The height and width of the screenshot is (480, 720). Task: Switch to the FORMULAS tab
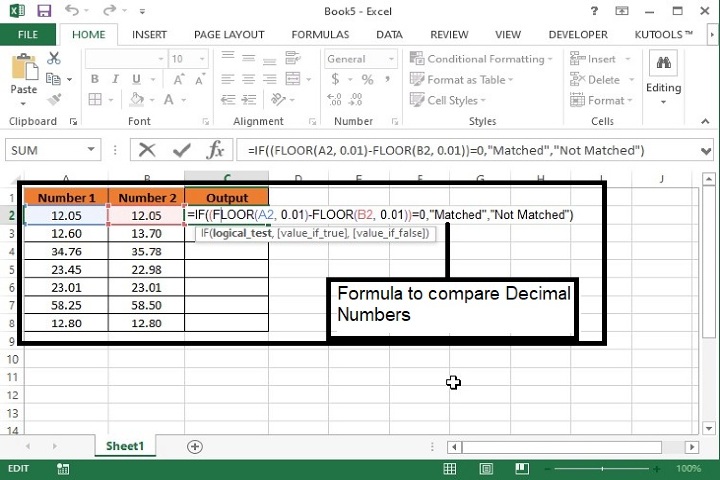point(320,34)
